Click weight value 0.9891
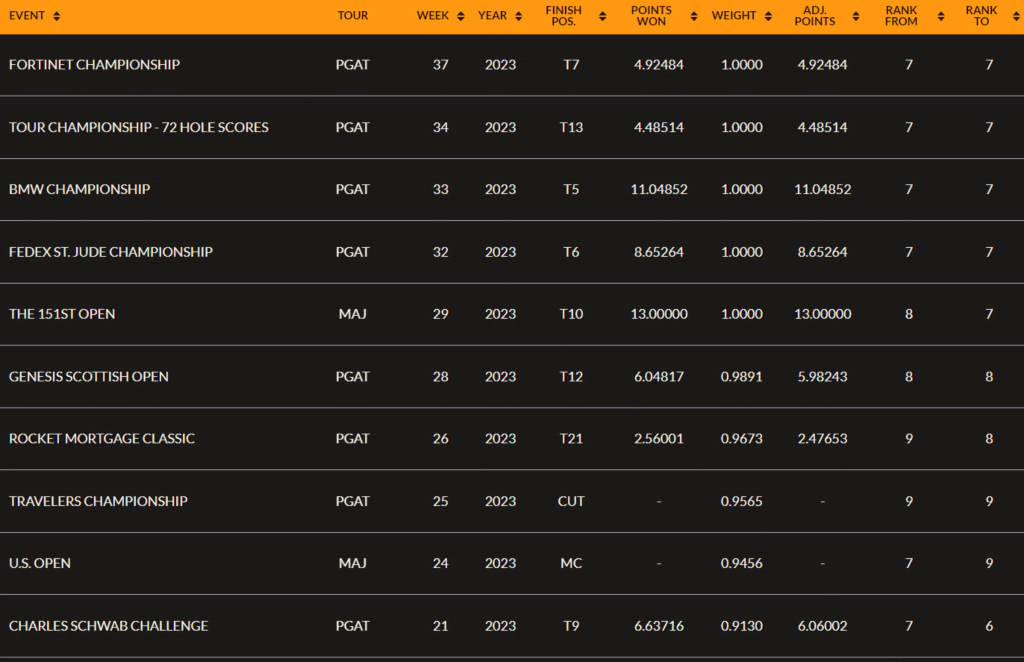The image size is (1024, 662). pos(742,377)
